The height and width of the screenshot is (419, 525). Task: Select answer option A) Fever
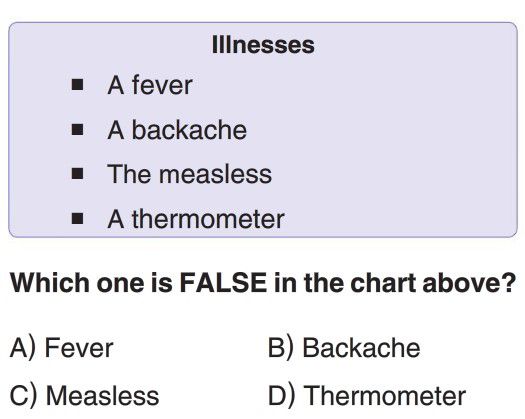click(x=62, y=348)
